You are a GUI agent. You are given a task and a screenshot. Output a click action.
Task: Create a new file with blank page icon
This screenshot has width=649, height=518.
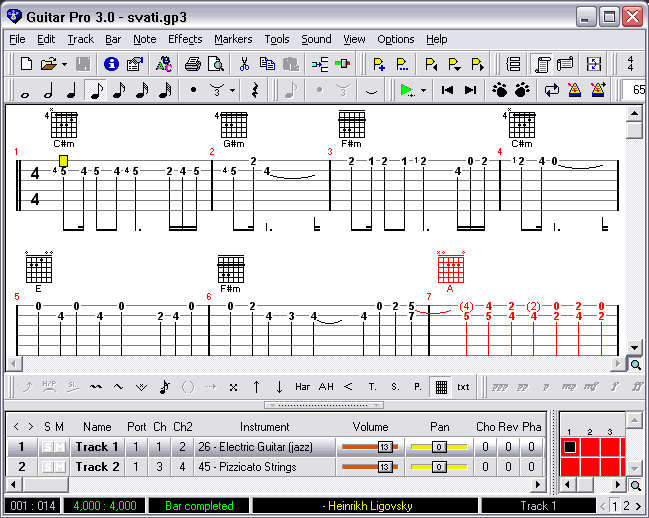click(26, 65)
